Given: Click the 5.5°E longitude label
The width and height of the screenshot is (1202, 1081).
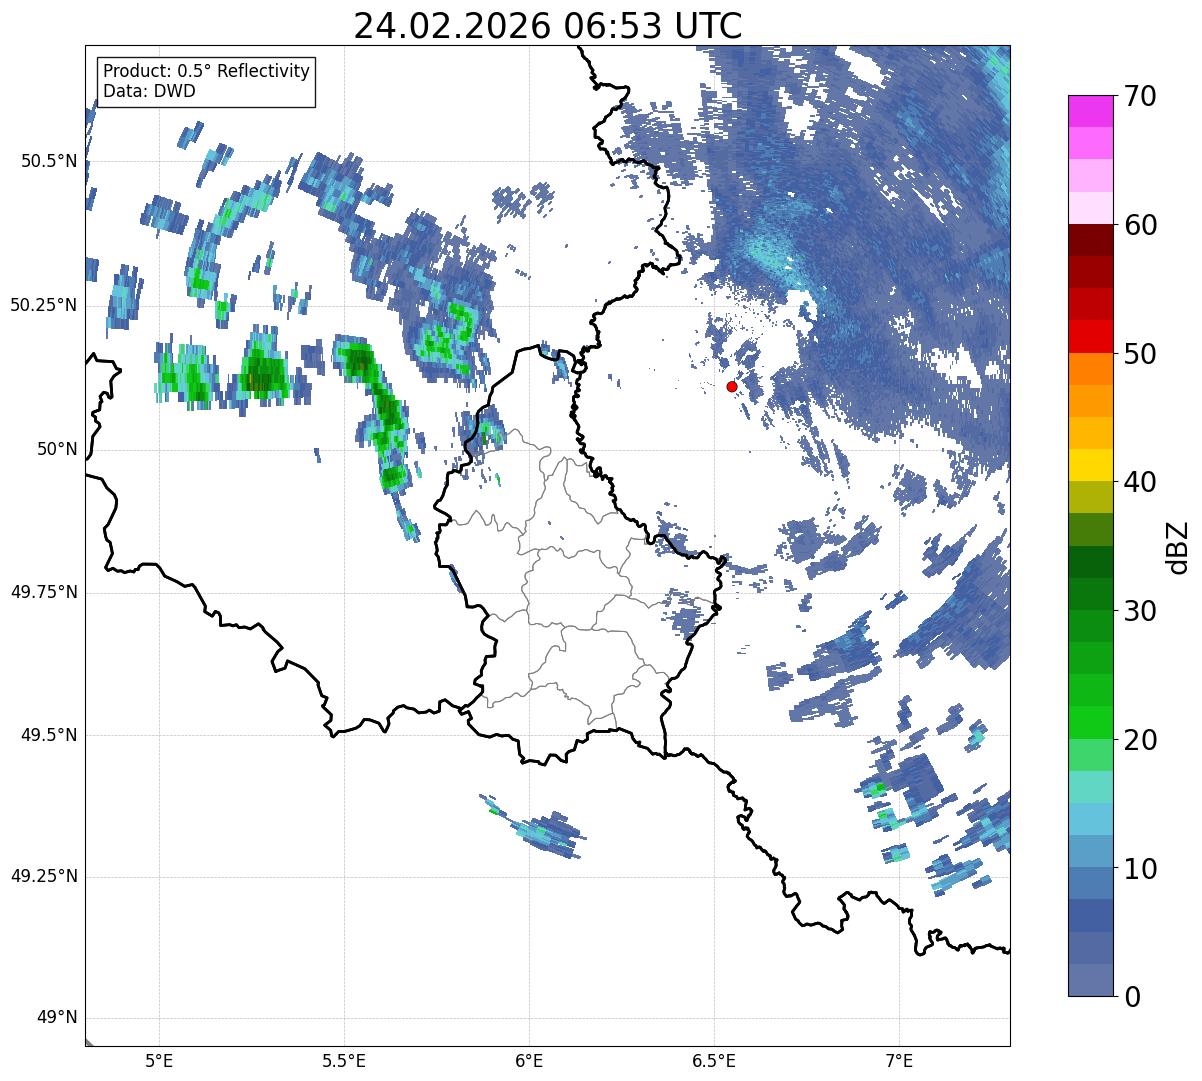Looking at the screenshot, I should 344,1061.
